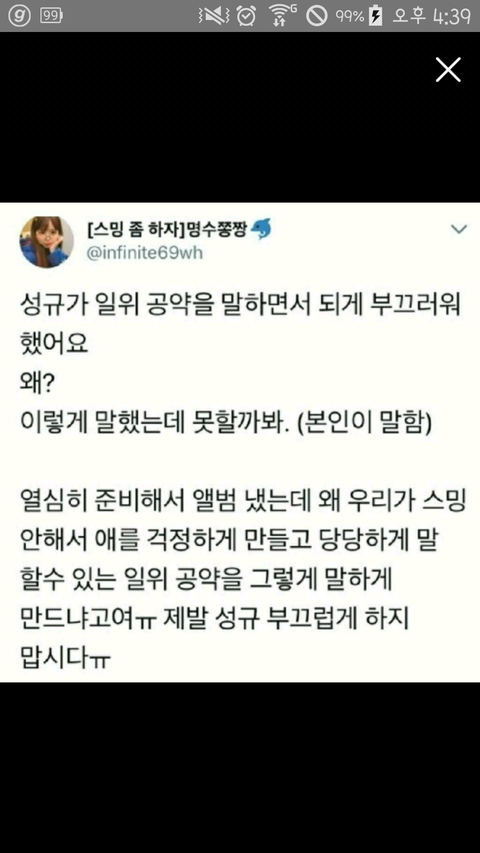
Task: Tap the boxed 99 battery indicator icon
Action: click(x=51, y=16)
